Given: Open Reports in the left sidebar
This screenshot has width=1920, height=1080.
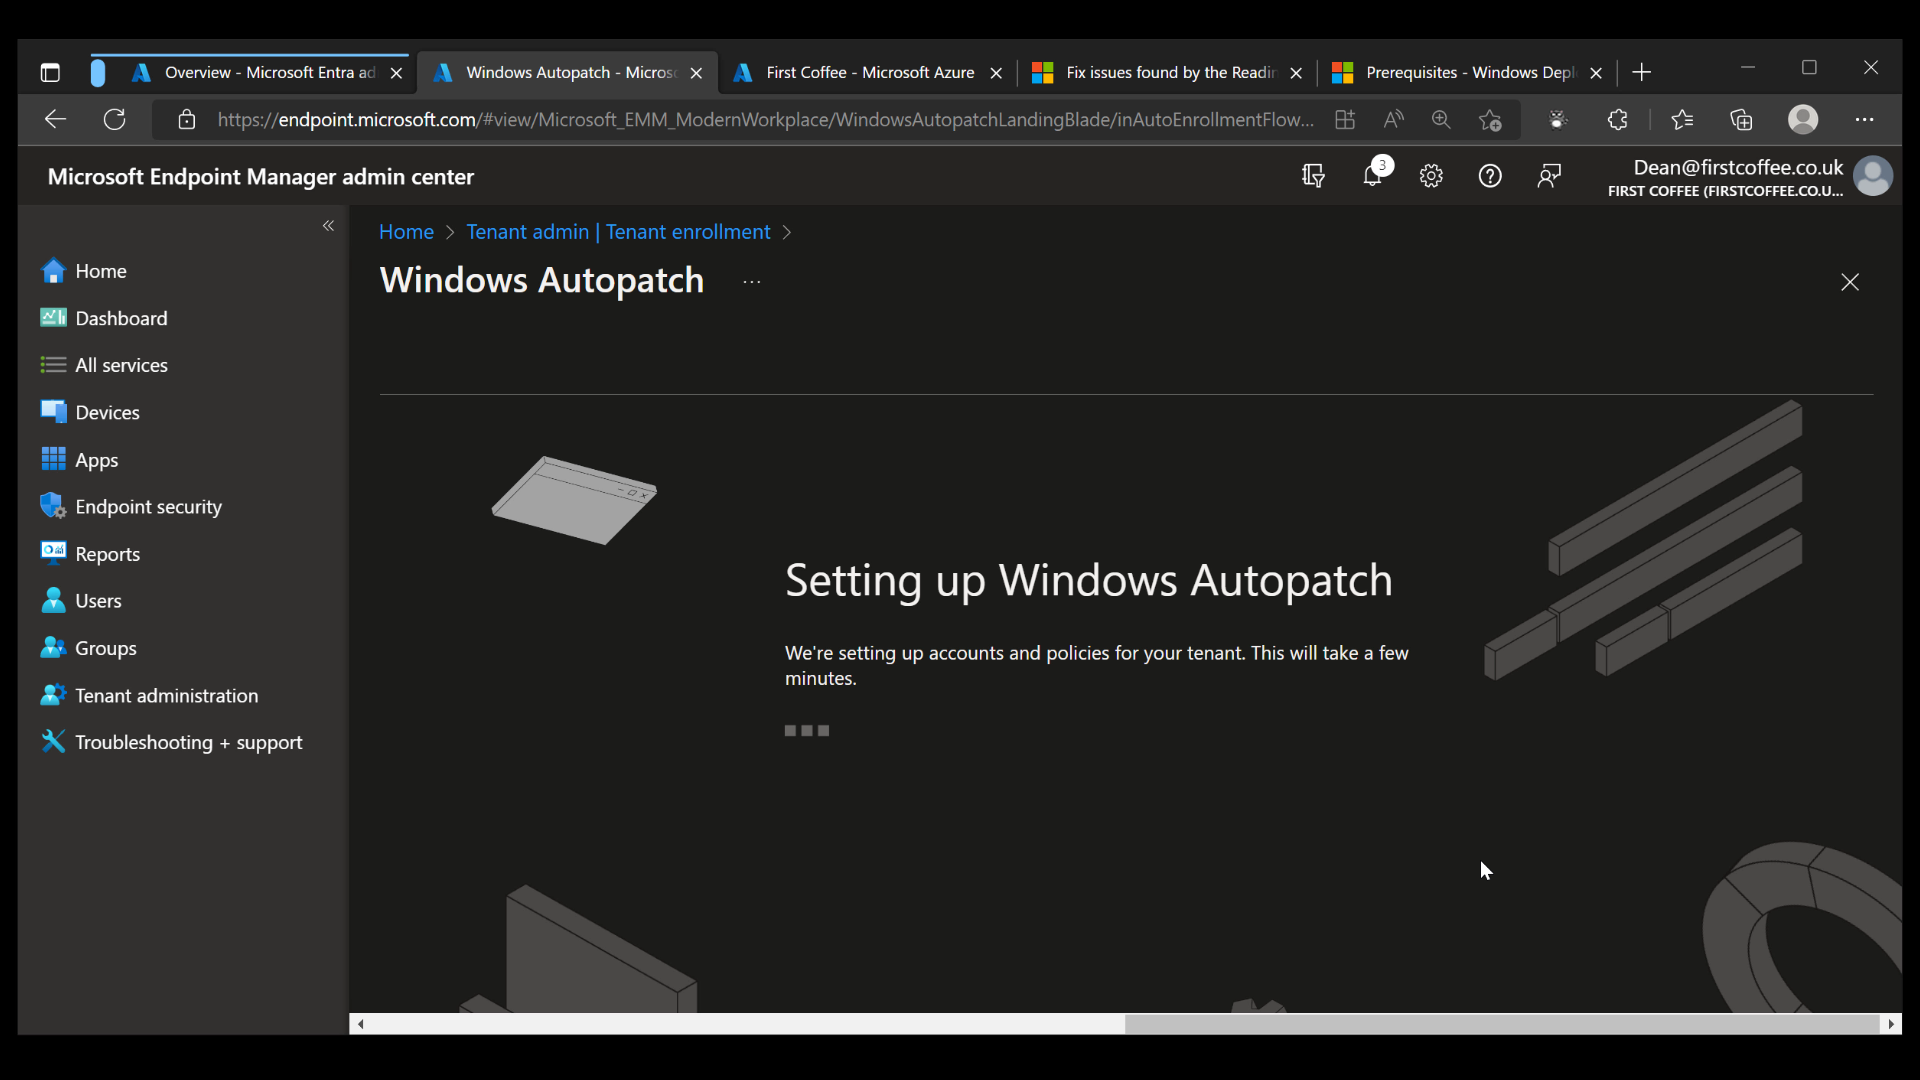Looking at the screenshot, I should pyautogui.click(x=108, y=553).
